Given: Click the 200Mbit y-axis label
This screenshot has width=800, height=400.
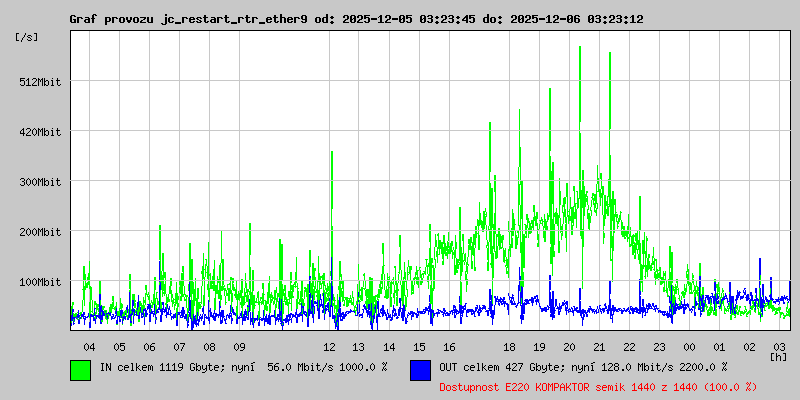Looking at the screenshot, I should 41,232.
